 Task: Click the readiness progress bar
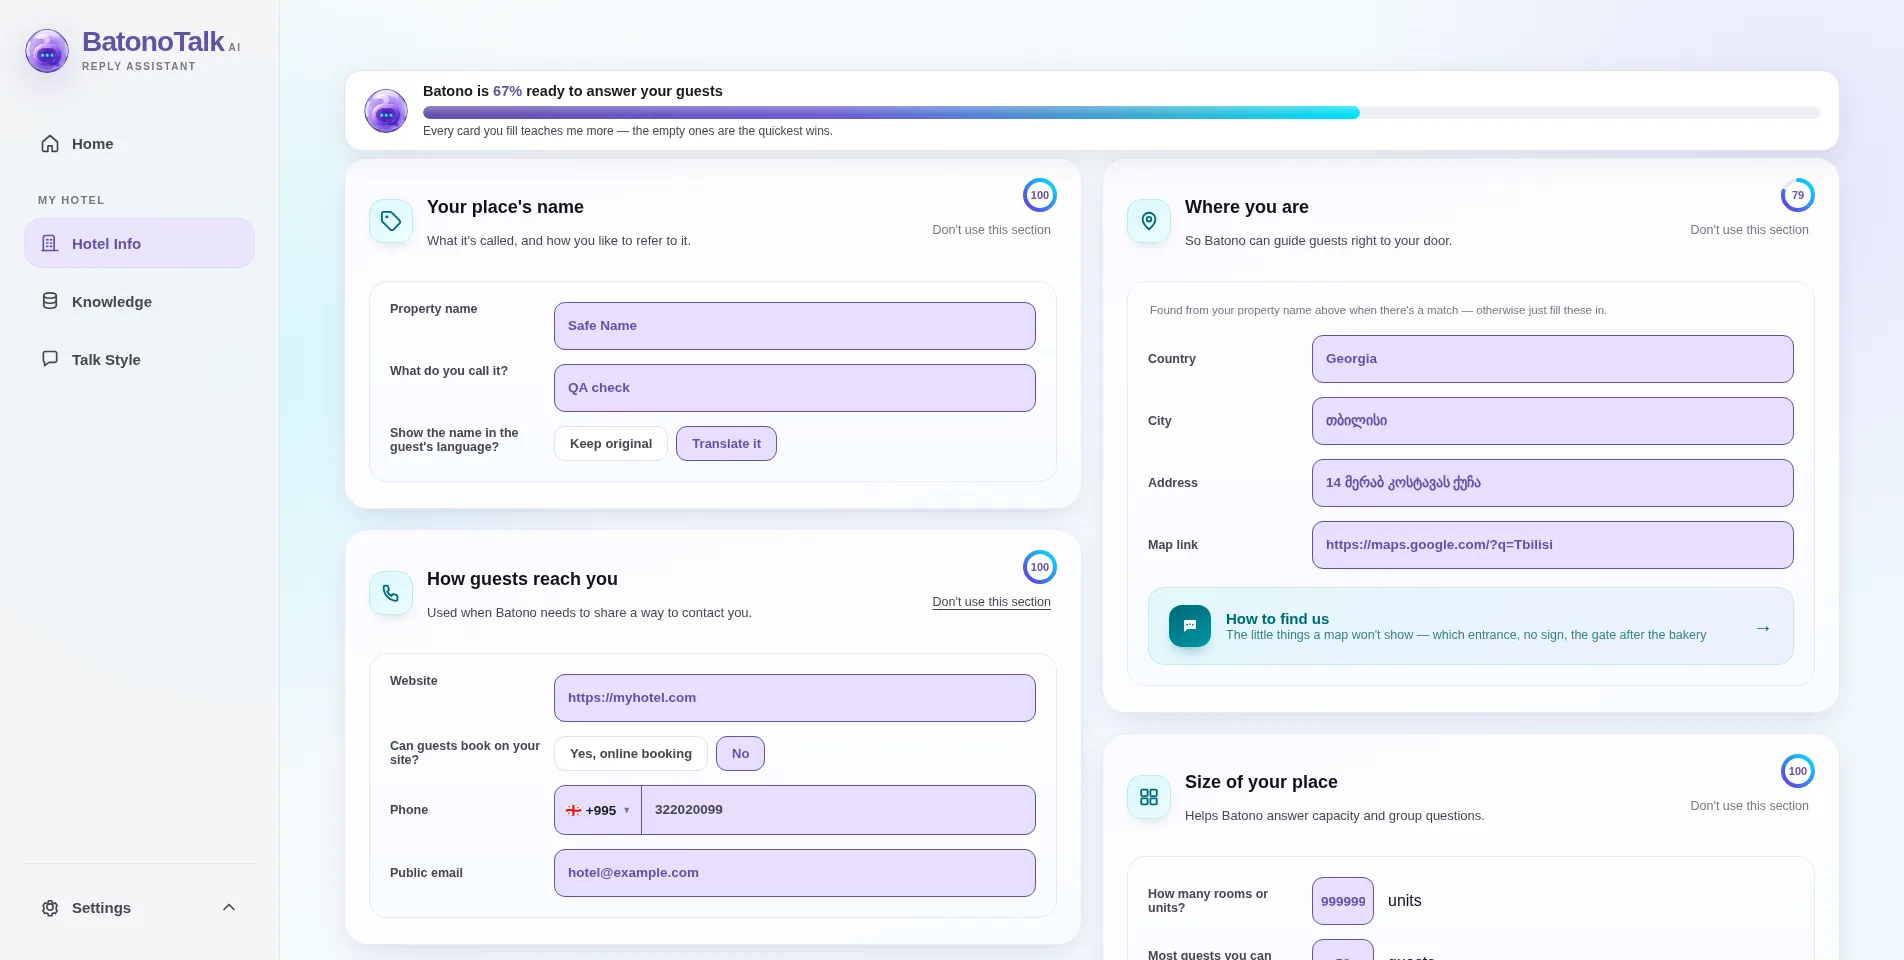(x=1121, y=113)
